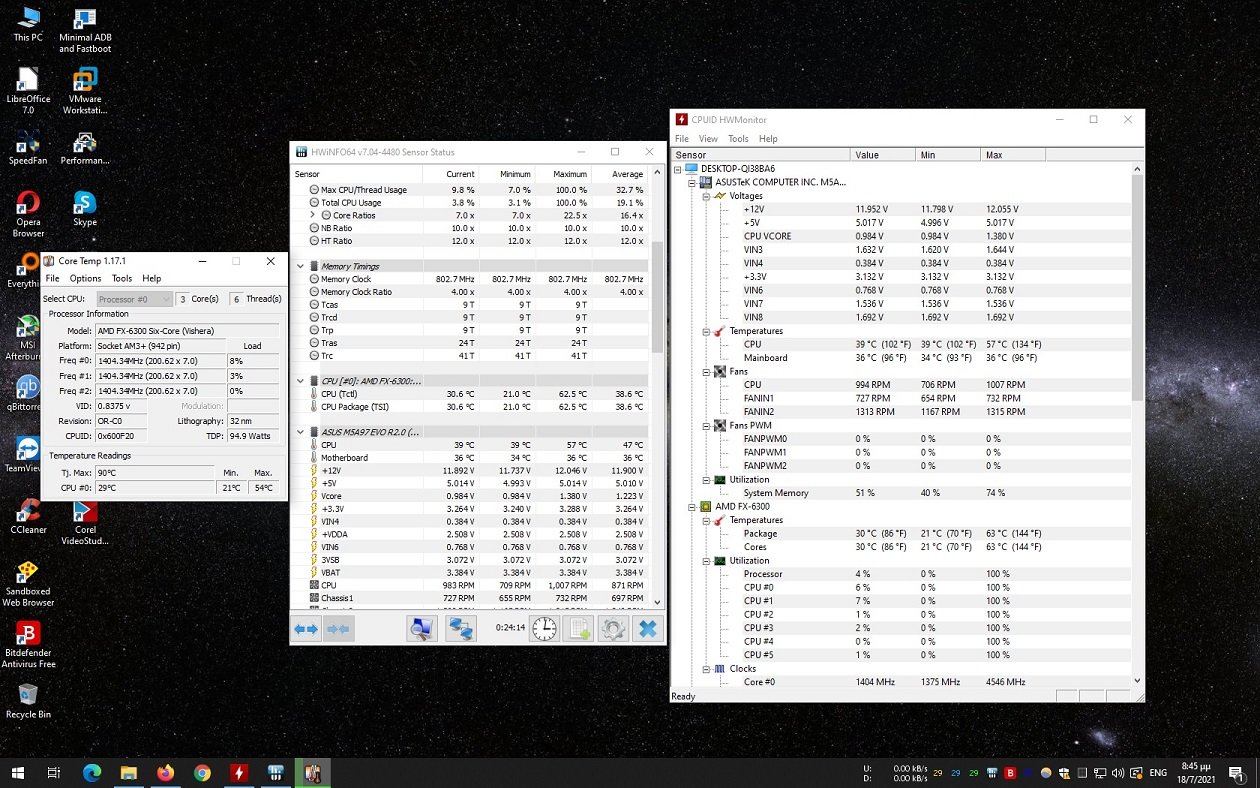
Task: Click the clock reset icon in HWiNFO64
Action: coord(544,629)
